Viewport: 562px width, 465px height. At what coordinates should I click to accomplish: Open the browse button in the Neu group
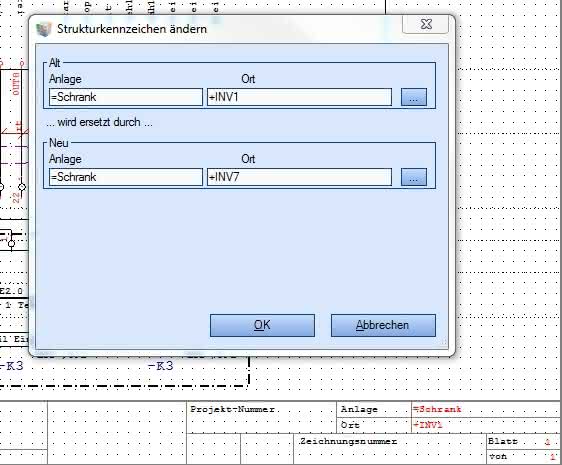click(x=414, y=177)
